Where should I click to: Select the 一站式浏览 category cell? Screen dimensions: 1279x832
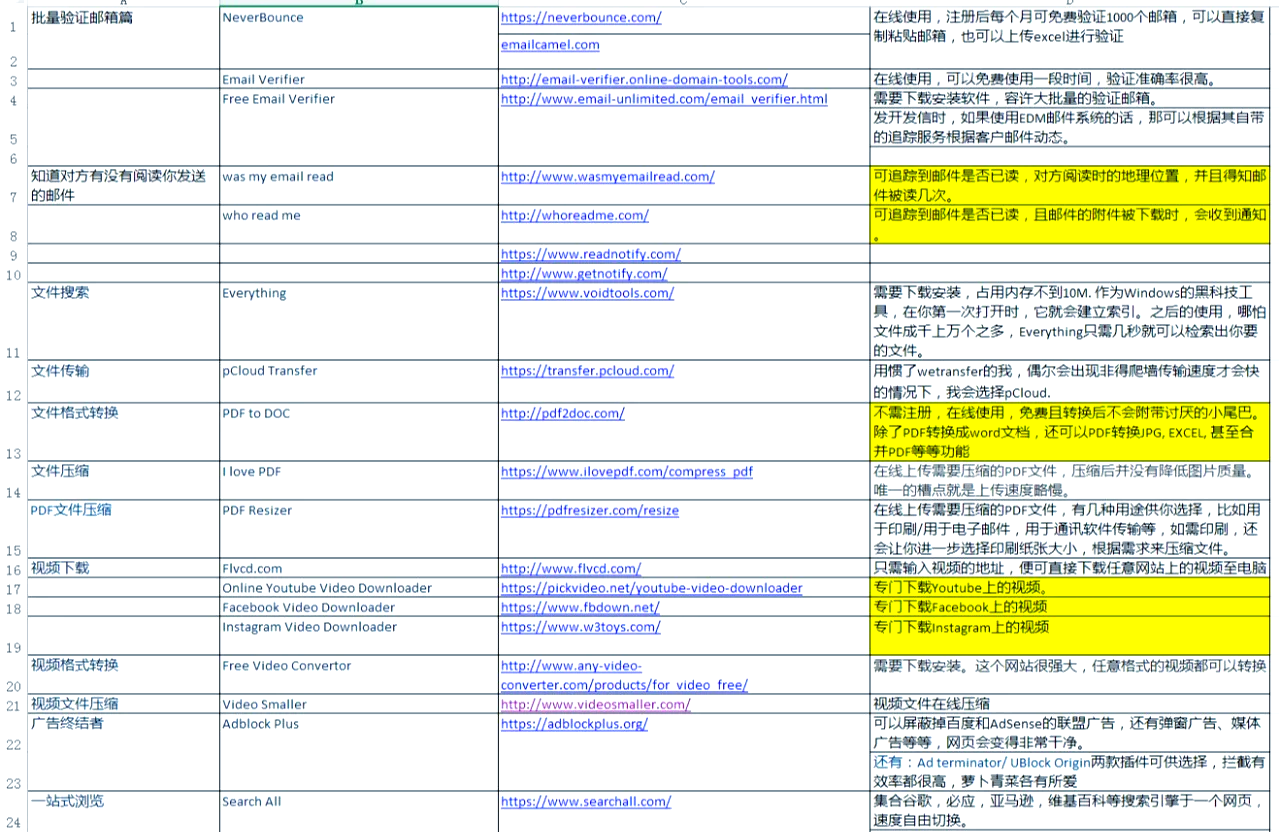pyautogui.click(x=124, y=812)
